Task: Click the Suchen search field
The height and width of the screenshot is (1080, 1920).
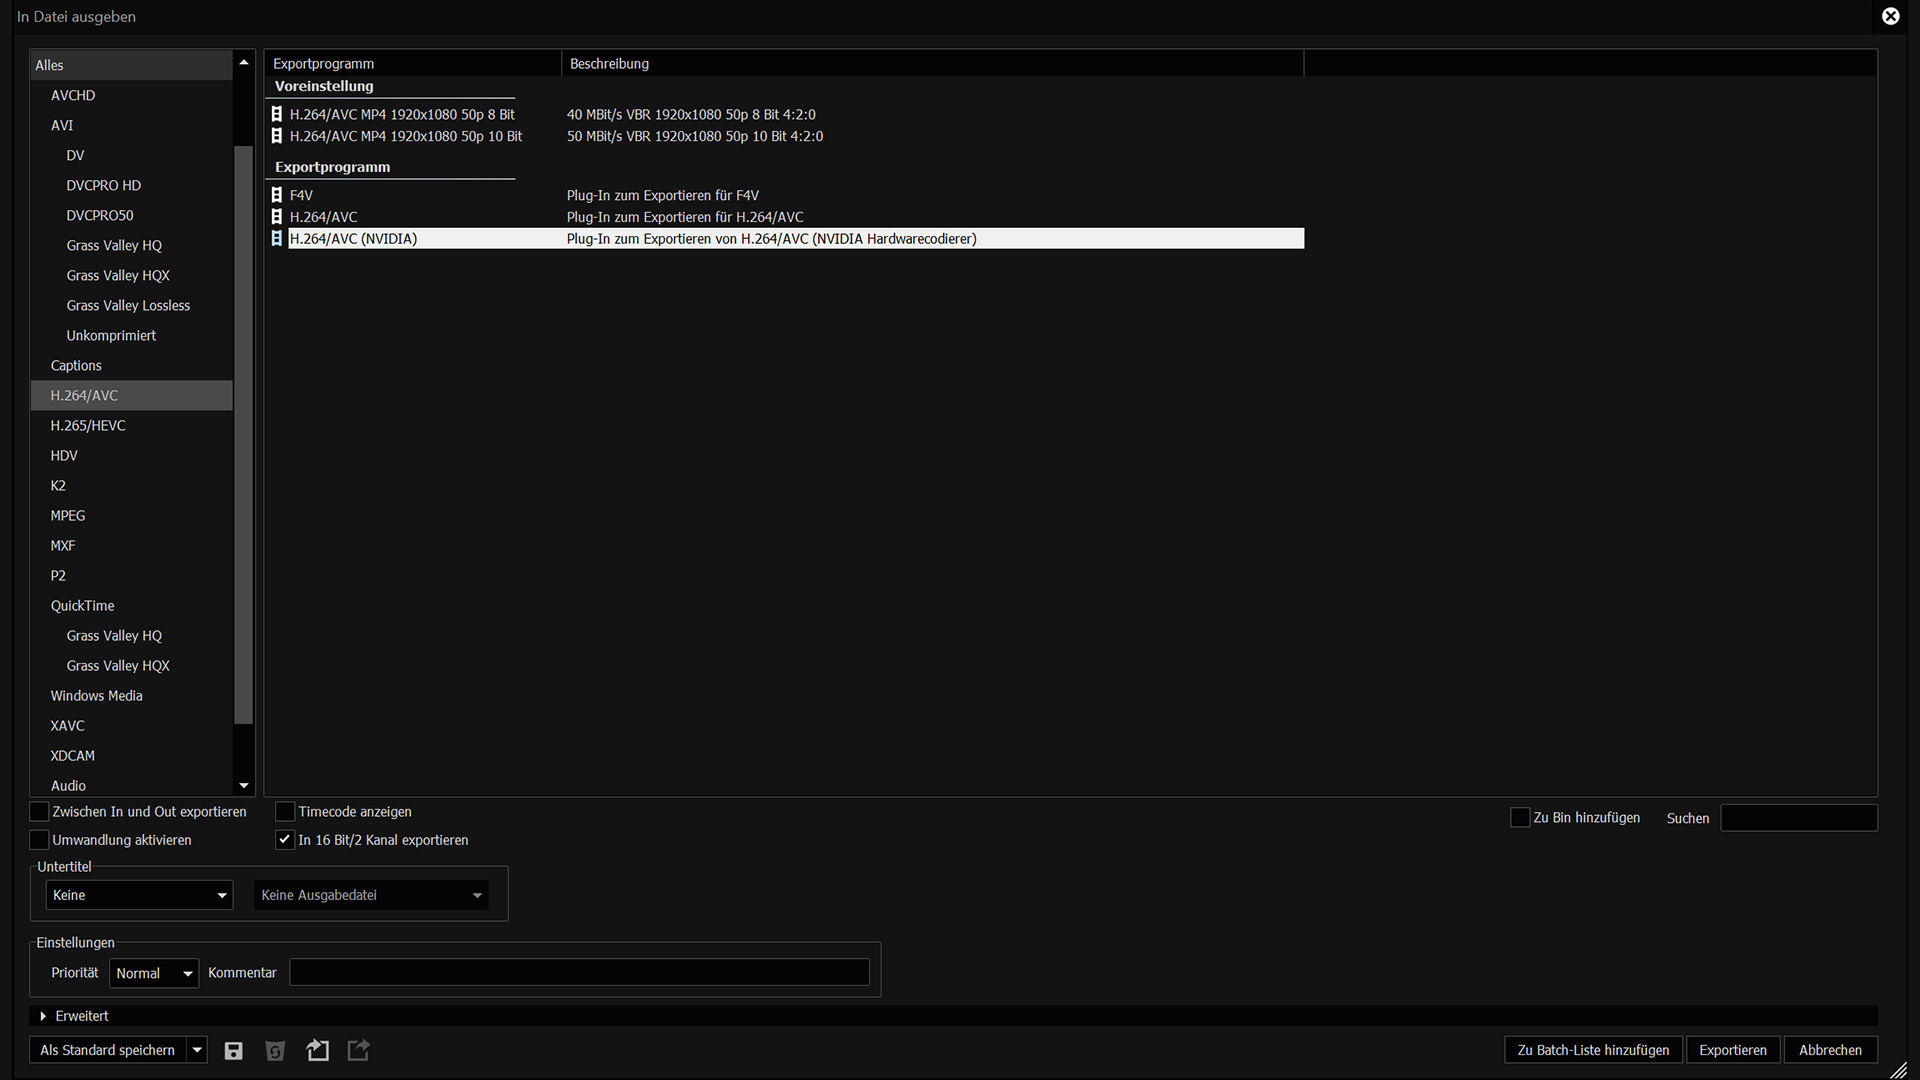Action: coord(1798,818)
